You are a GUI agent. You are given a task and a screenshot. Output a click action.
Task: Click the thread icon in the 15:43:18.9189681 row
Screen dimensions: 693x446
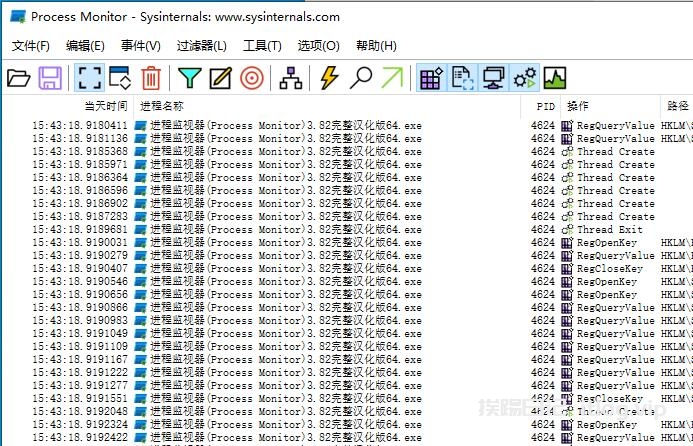click(x=567, y=230)
